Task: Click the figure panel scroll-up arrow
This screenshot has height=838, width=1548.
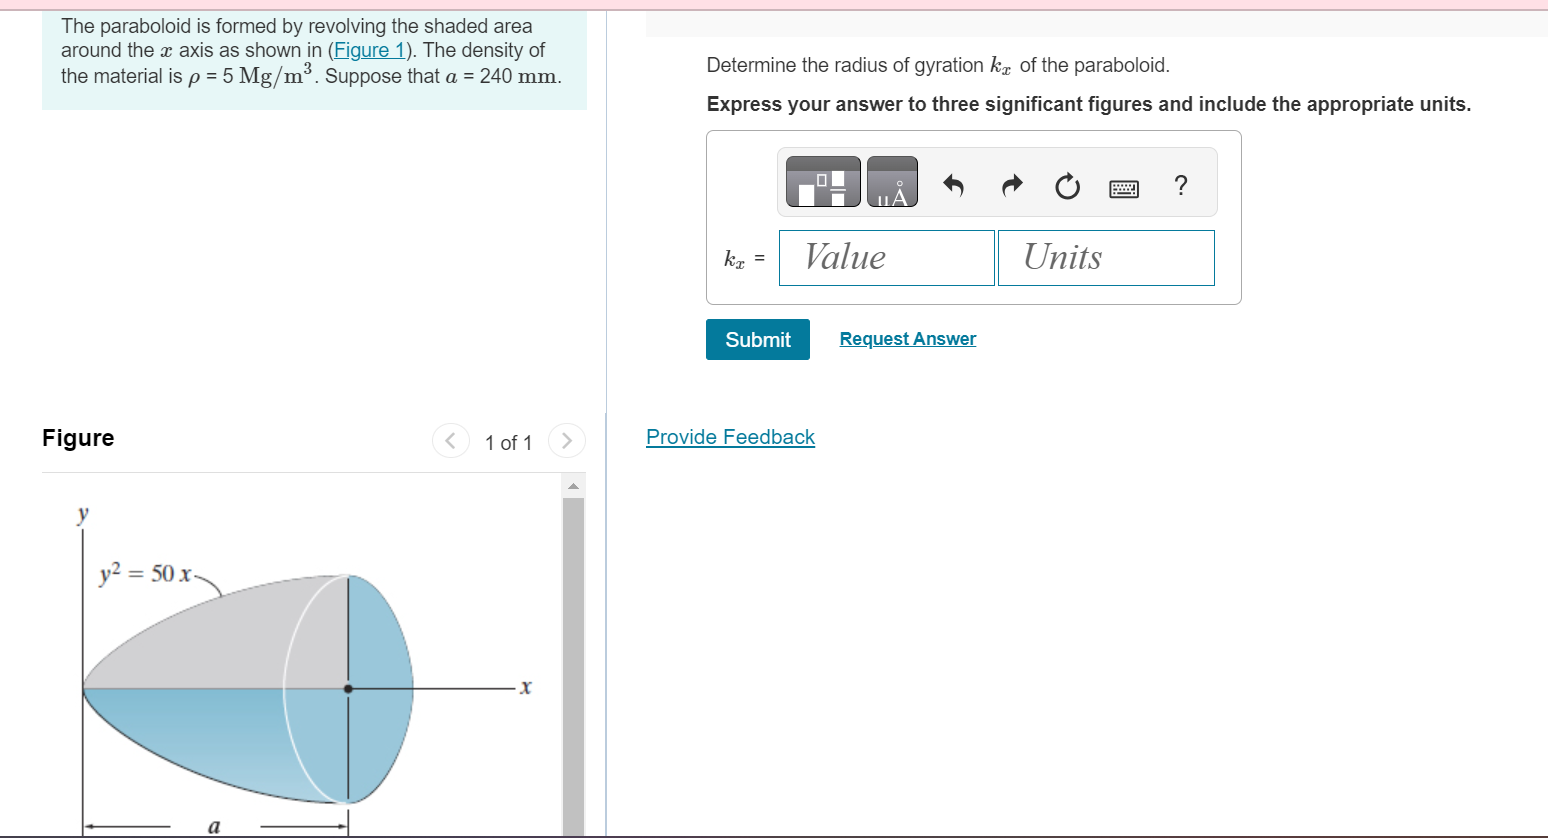Action: point(573,484)
